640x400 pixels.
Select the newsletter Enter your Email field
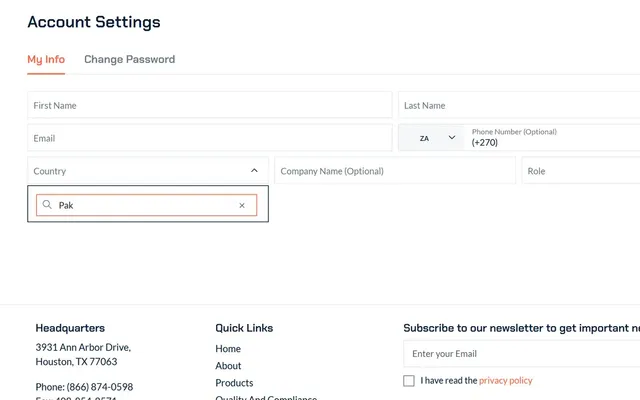pyautogui.click(x=522, y=353)
